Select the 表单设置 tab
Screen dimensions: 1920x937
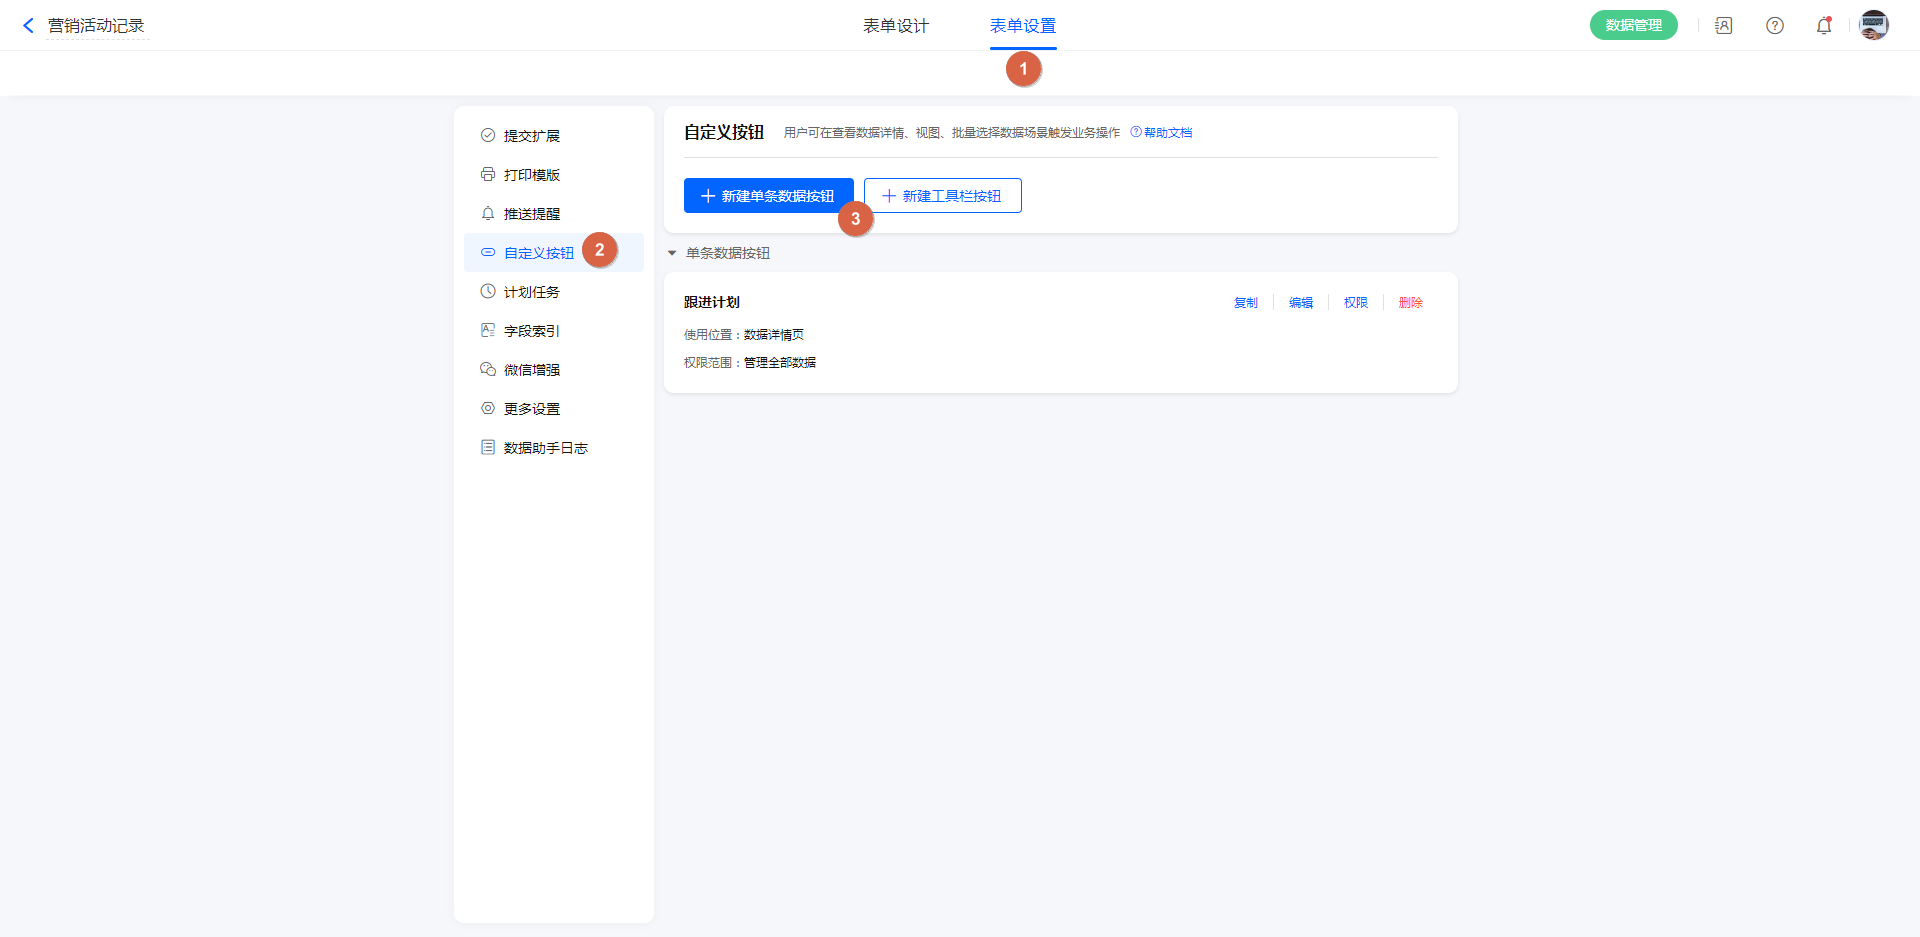tap(1022, 26)
